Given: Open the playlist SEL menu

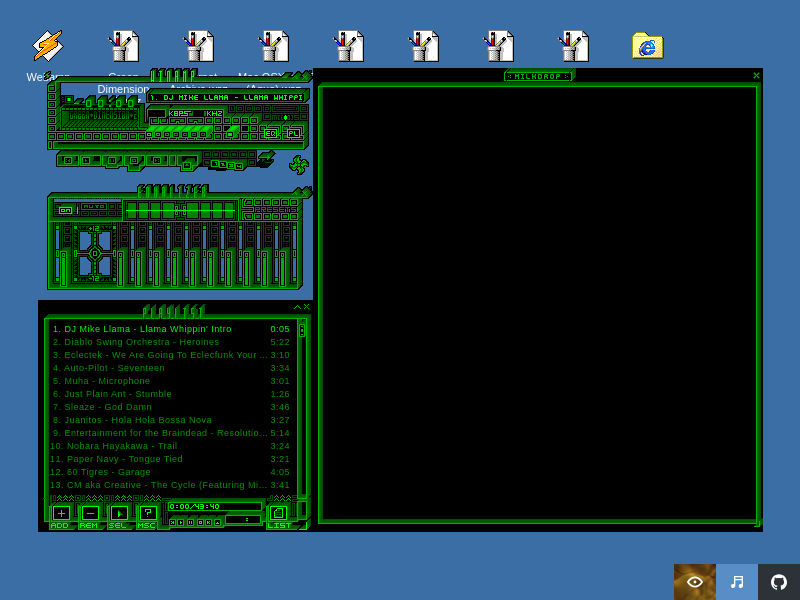Looking at the screenshot, I should [x=118, y=514].
